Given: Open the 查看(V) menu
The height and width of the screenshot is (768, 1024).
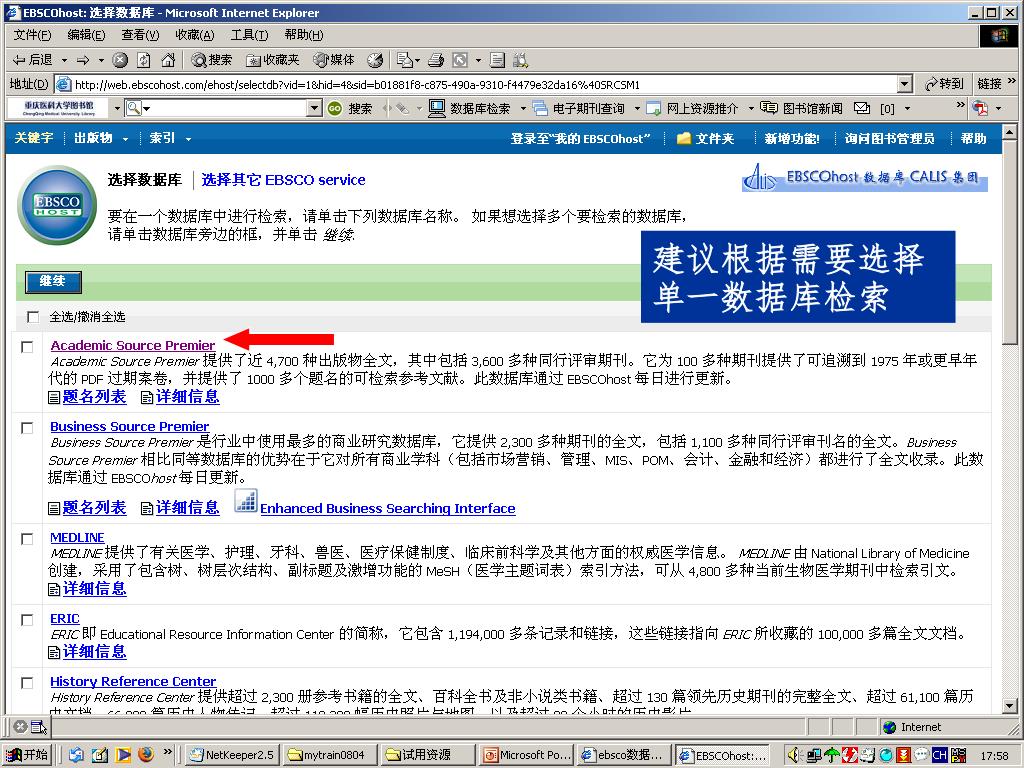Looking at the screenshot, I should (140, 35).
